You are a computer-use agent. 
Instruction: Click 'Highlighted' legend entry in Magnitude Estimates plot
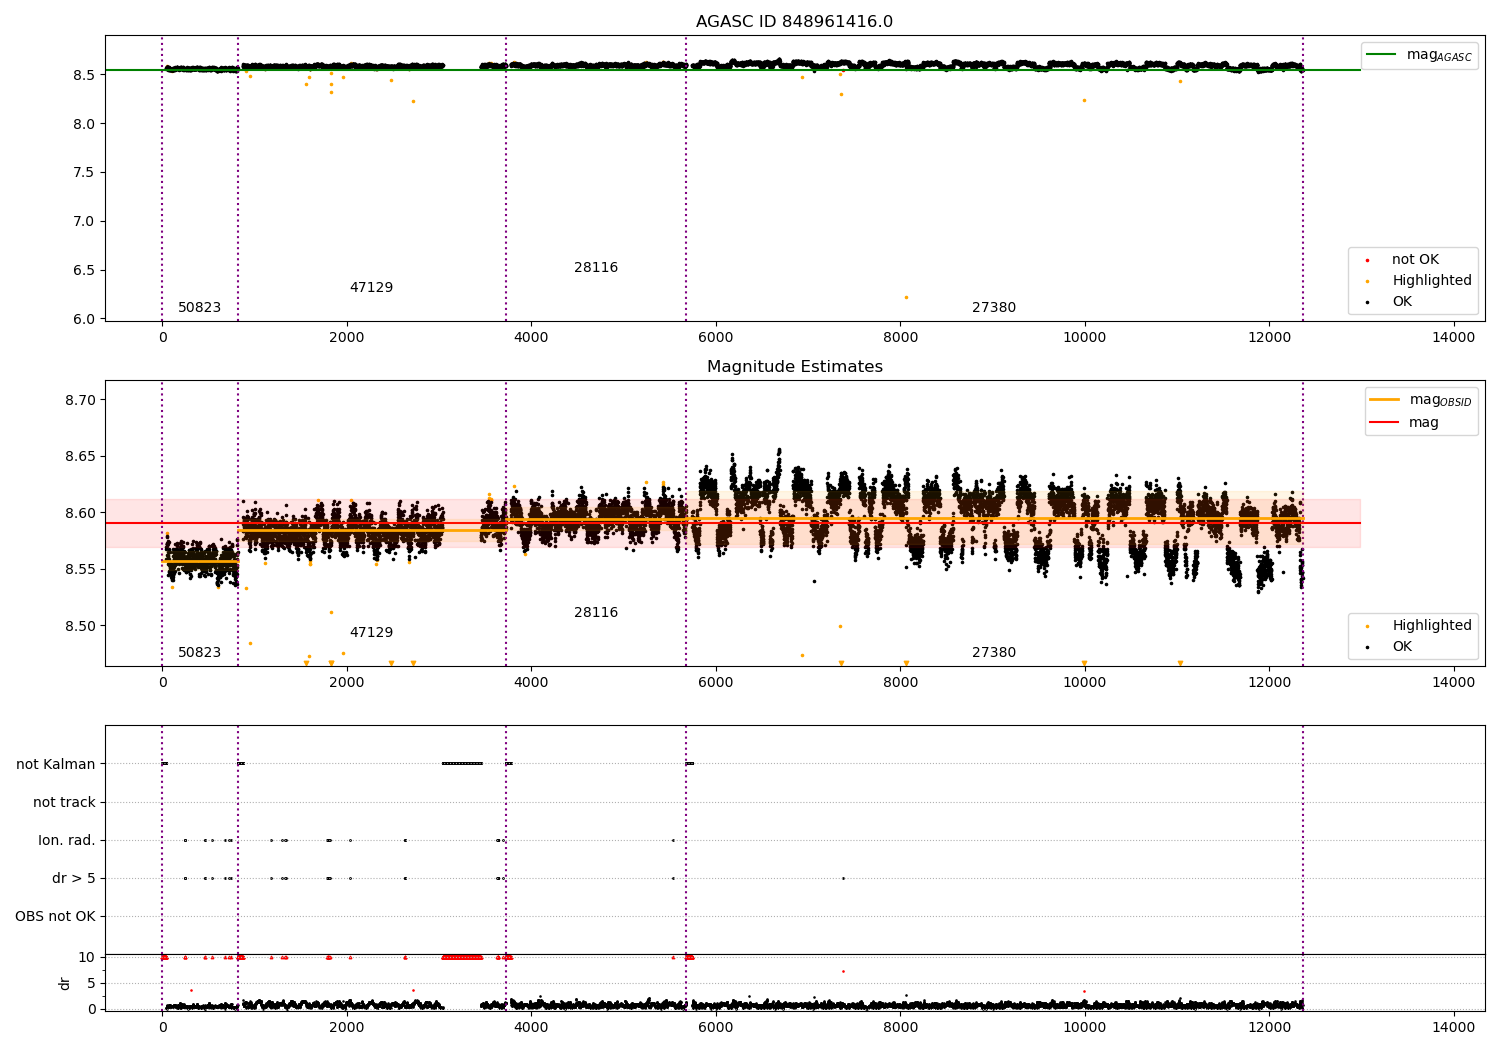tap(1432, 626)
